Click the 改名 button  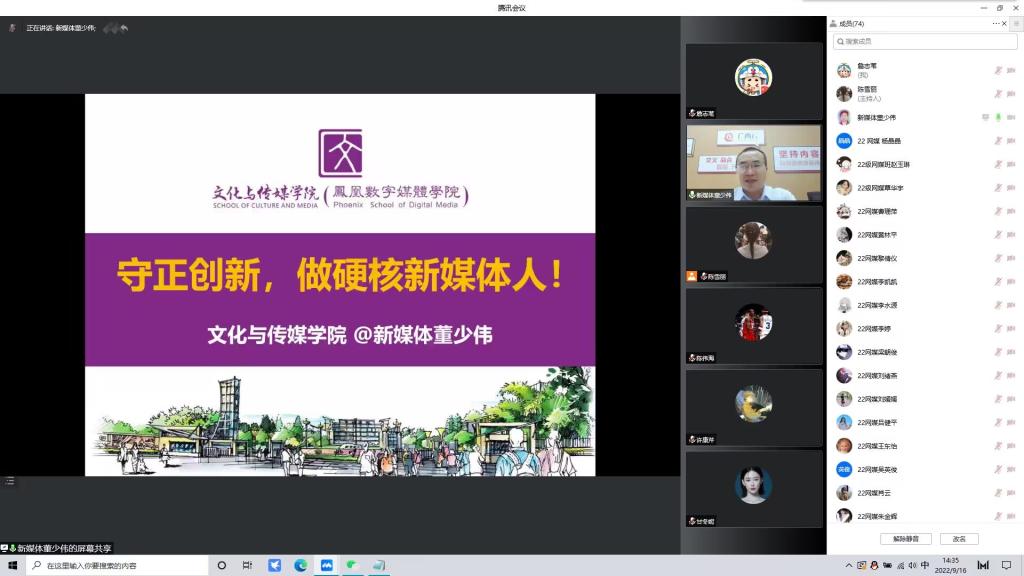click(x=959, y=539)
